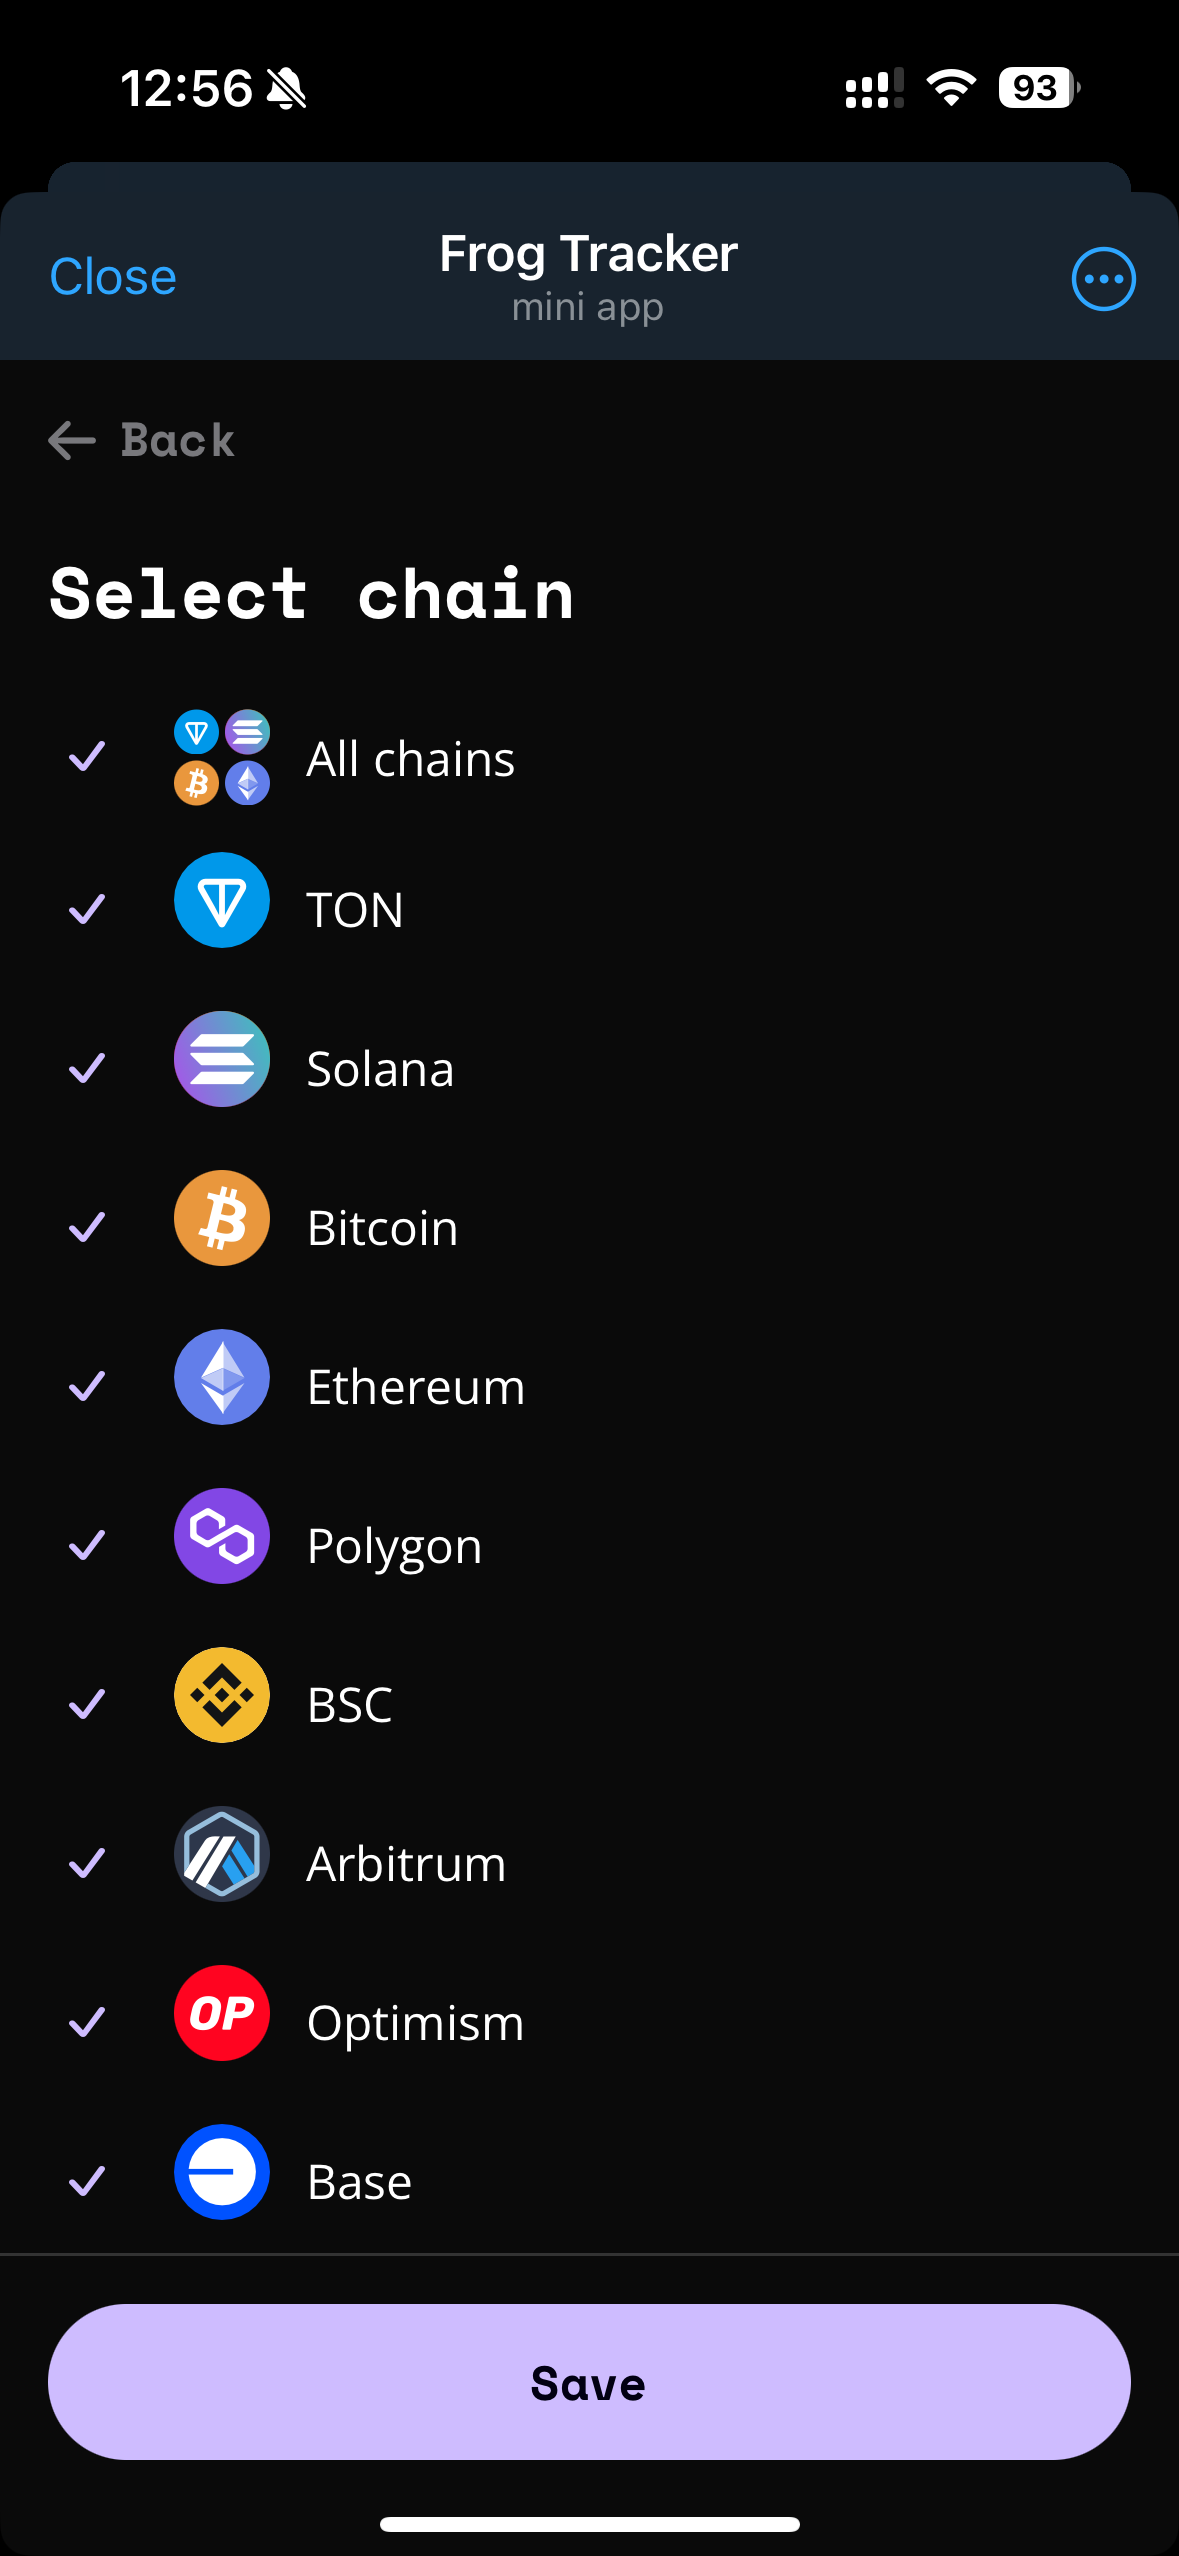Tap the All chains combined icon
Image resolution: width=1179 pixels, height=2556 pixels.
pos(222,758)
